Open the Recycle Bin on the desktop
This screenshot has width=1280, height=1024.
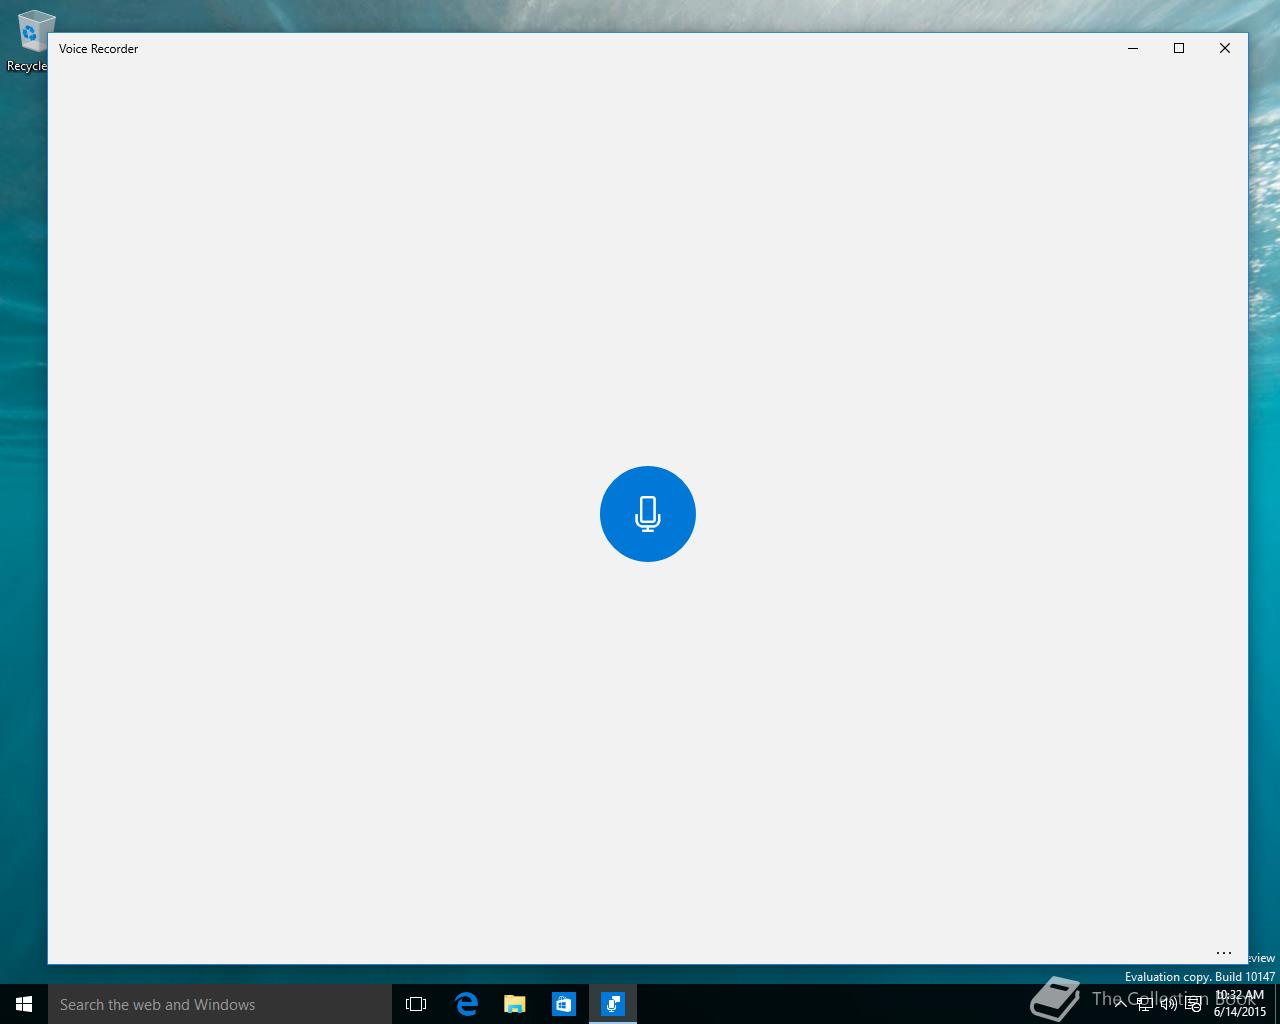pos(28,41)
